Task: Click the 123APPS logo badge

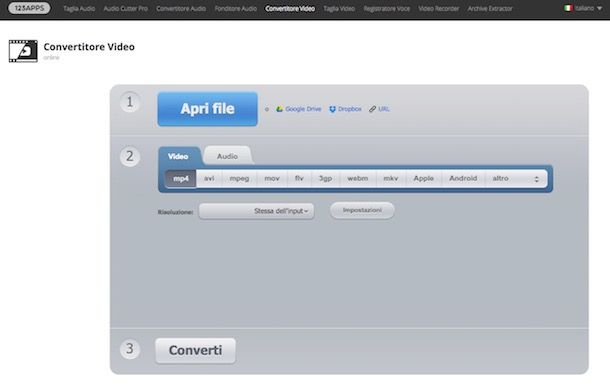Action: pos(29,8)
